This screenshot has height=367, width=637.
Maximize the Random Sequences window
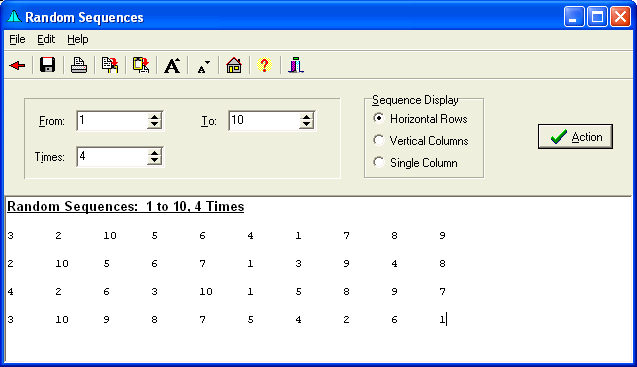tap(597, 17)
